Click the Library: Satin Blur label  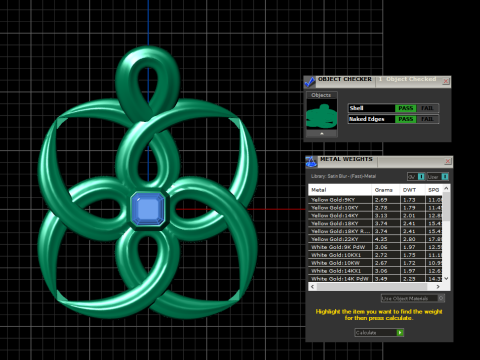click(x=343, y=176)
